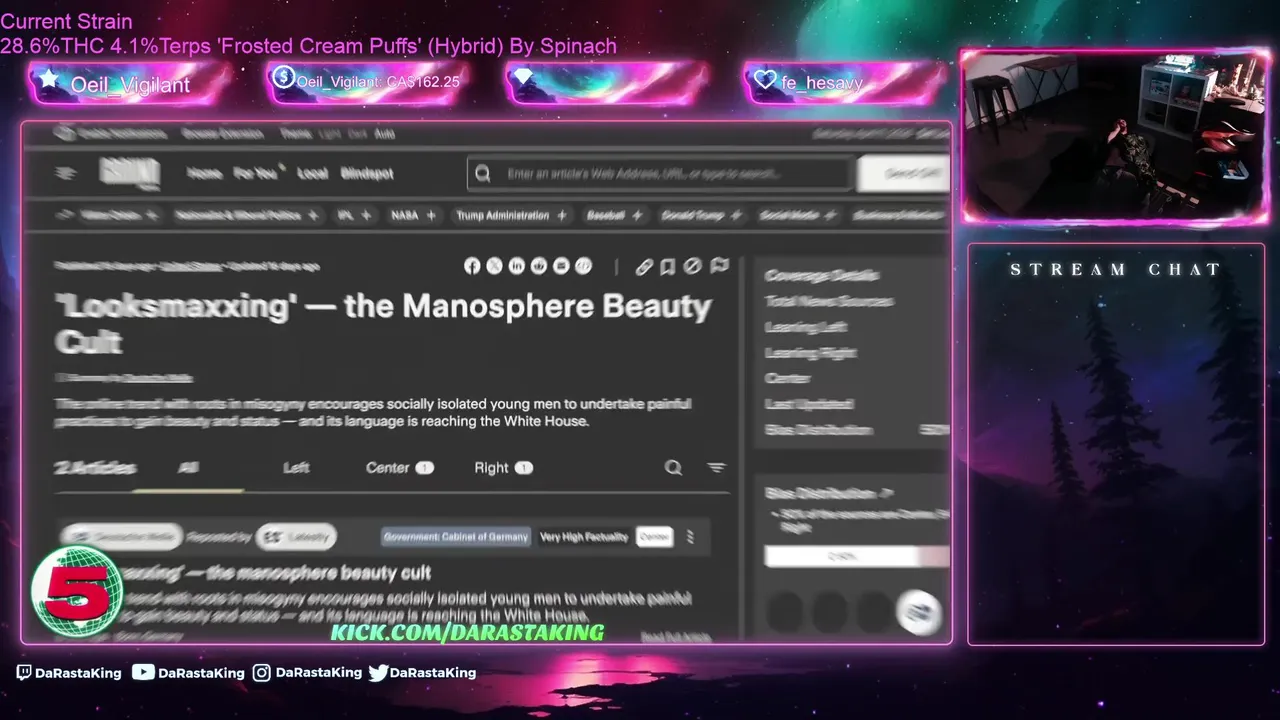1280x720 pixels.
Task: Follow the Baseball topic with plus
Action: 636,215
